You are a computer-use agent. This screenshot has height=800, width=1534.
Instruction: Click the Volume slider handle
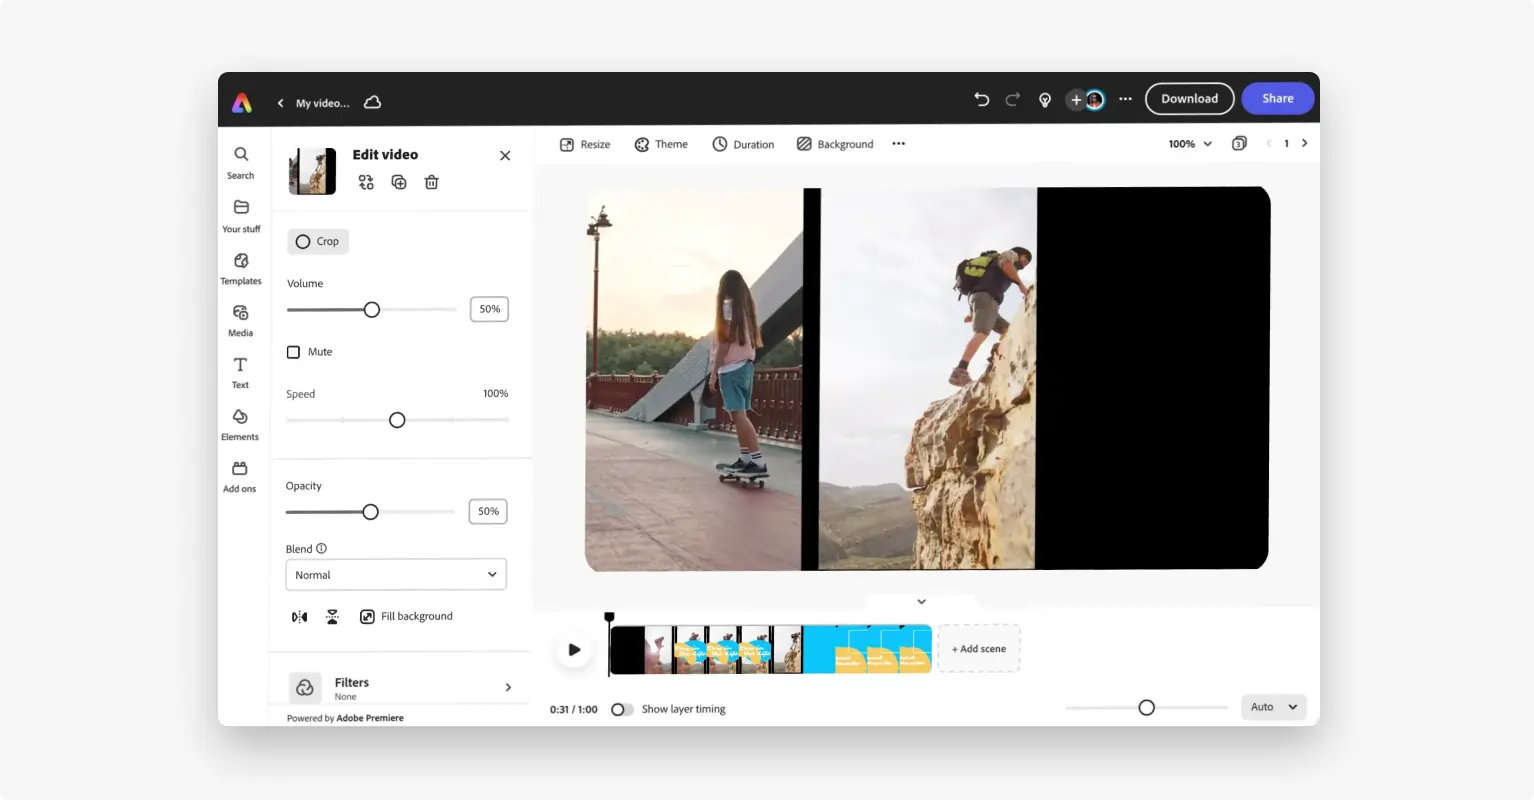click(x=372, y=310)
